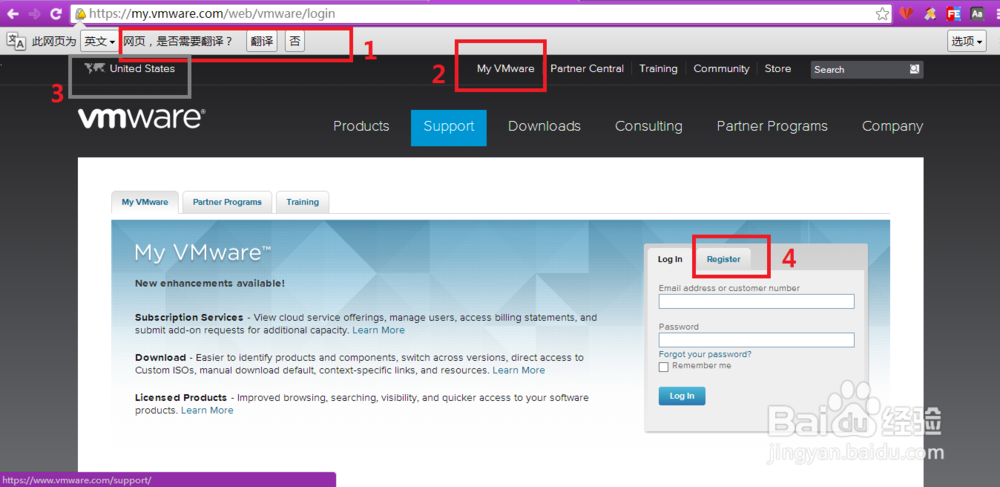The width and height of the screenshot is (1000, 487).
Task: Click the search magnifier icon in the Search box
Action: click(915, 69)
